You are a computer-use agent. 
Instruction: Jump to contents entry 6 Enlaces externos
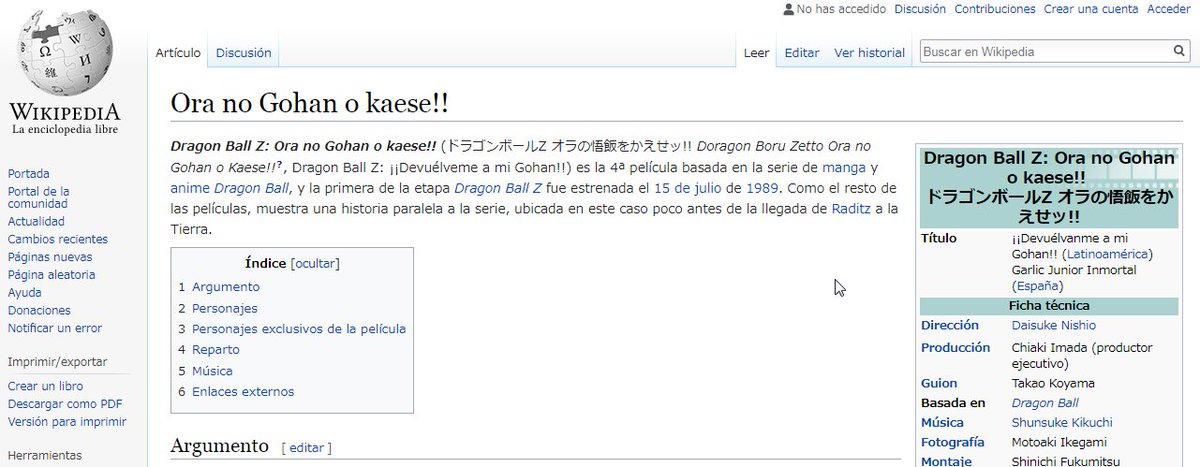tap(236, 392)
